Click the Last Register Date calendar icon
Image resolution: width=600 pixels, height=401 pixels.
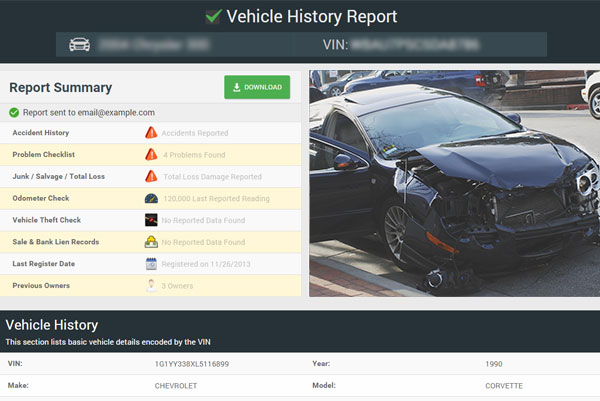click(x=151, y=263)
